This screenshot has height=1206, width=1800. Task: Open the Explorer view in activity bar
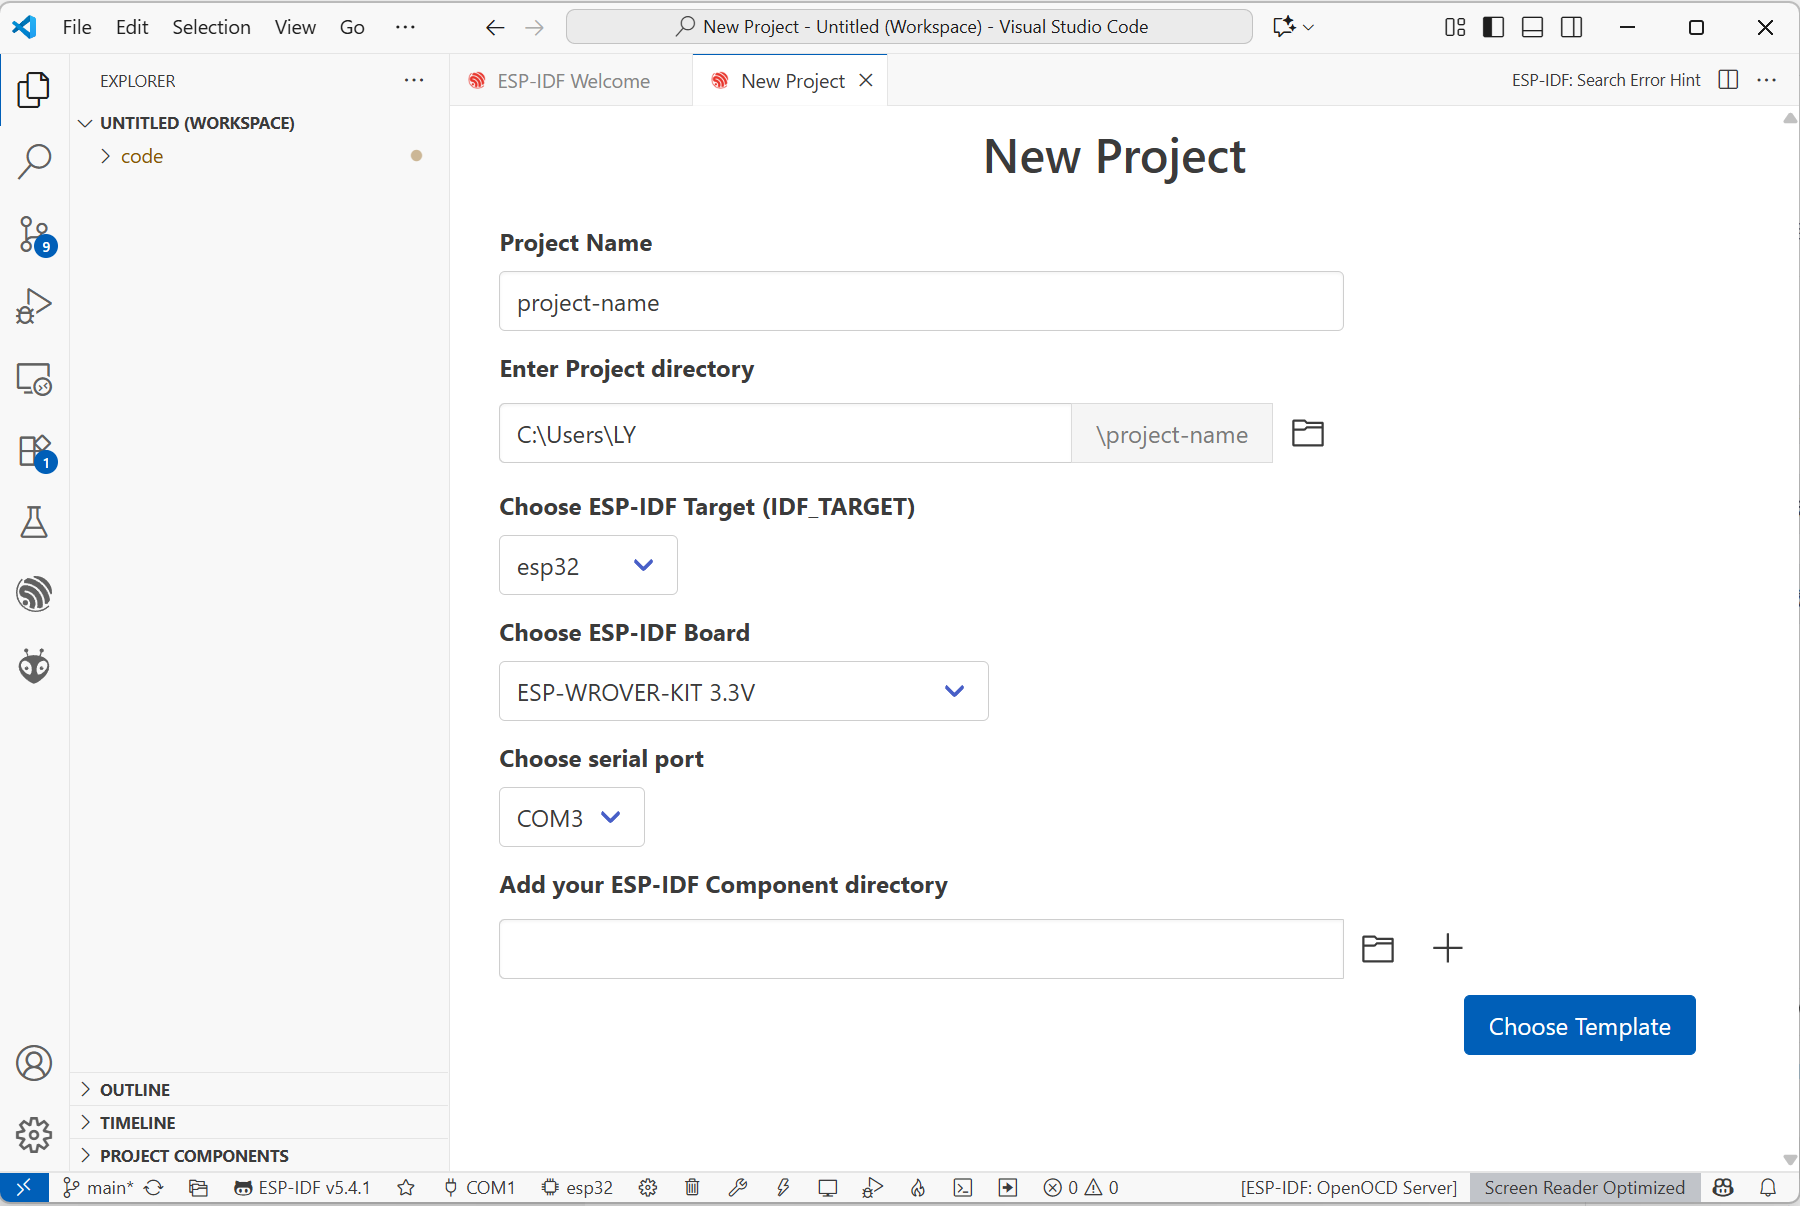pyautogui.click(x=34, y=90)
